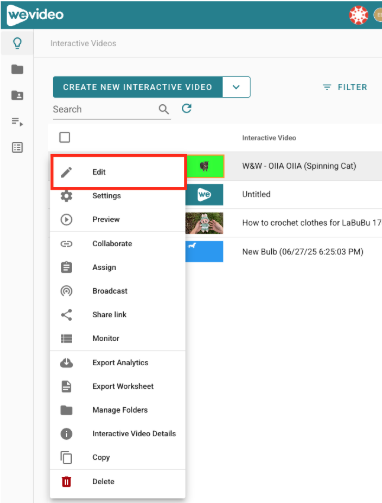Click the red snowflake avatar icon
Image resolution: width=382 pixels, height=503 pixels.
[358, 15]
